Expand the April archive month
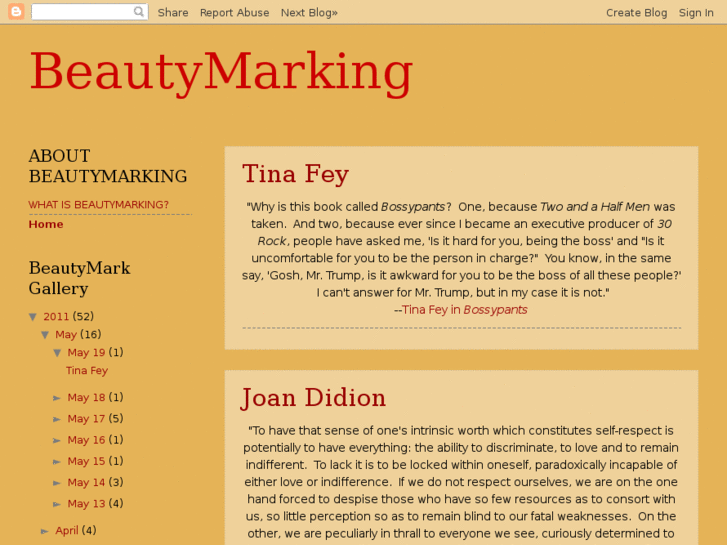The image size is (727, 545). pos(45,532)
